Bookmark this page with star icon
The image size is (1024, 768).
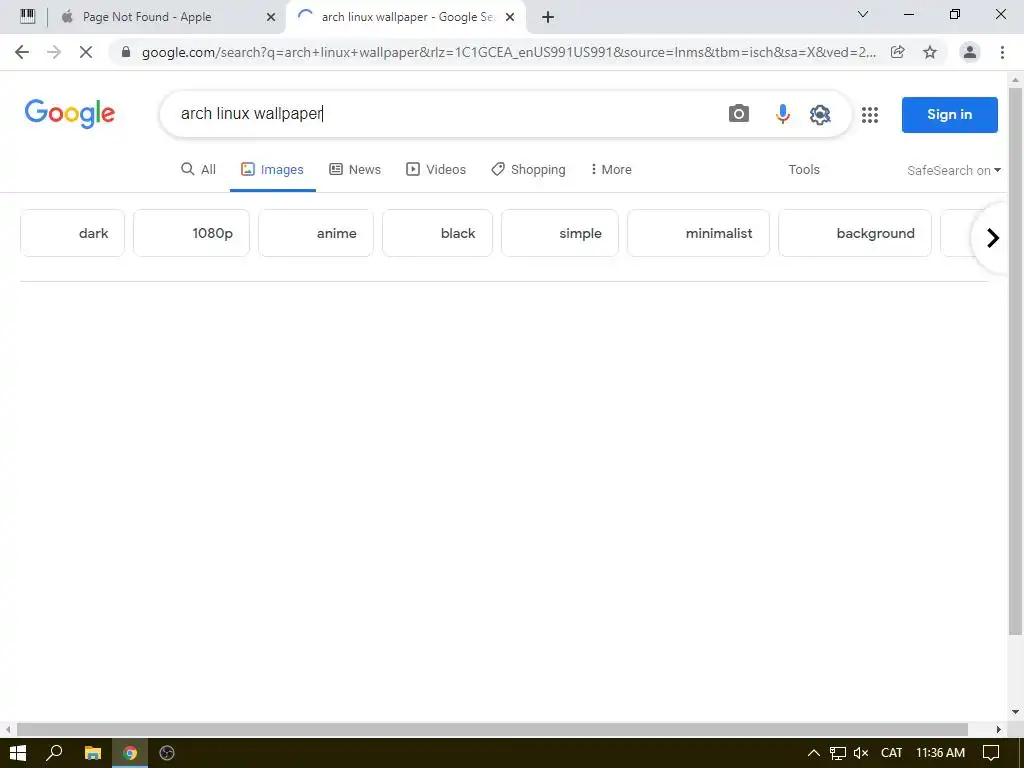point(930,52)
